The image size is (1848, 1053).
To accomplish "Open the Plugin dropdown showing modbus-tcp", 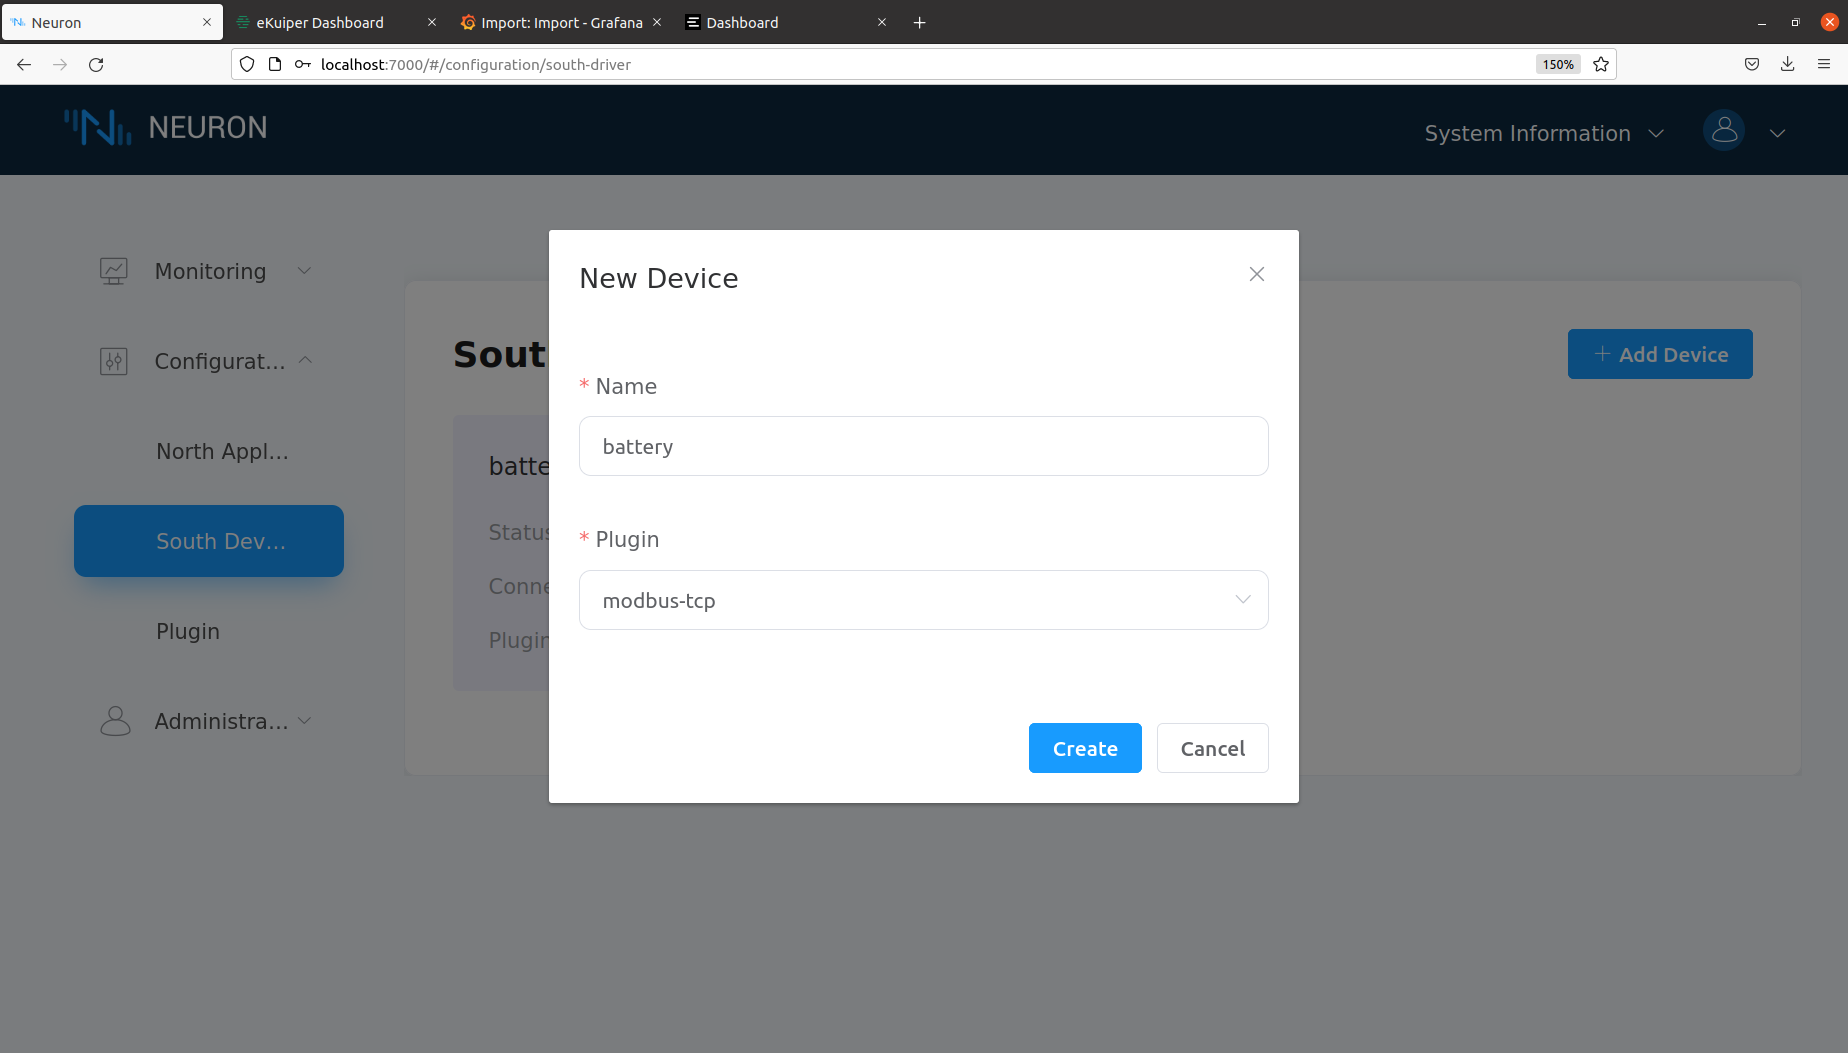I will click(x=924, y=600).
